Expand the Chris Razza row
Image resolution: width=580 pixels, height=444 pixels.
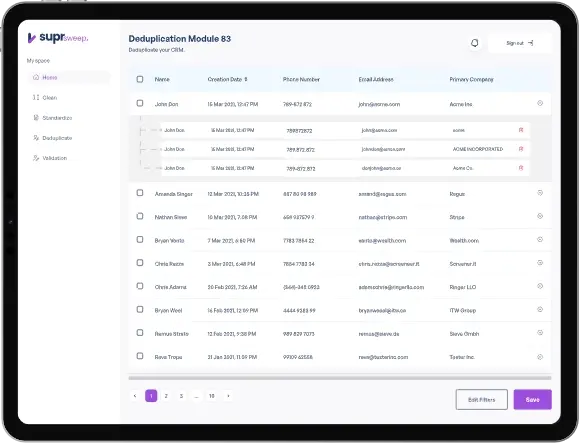(x=540, y=263)
